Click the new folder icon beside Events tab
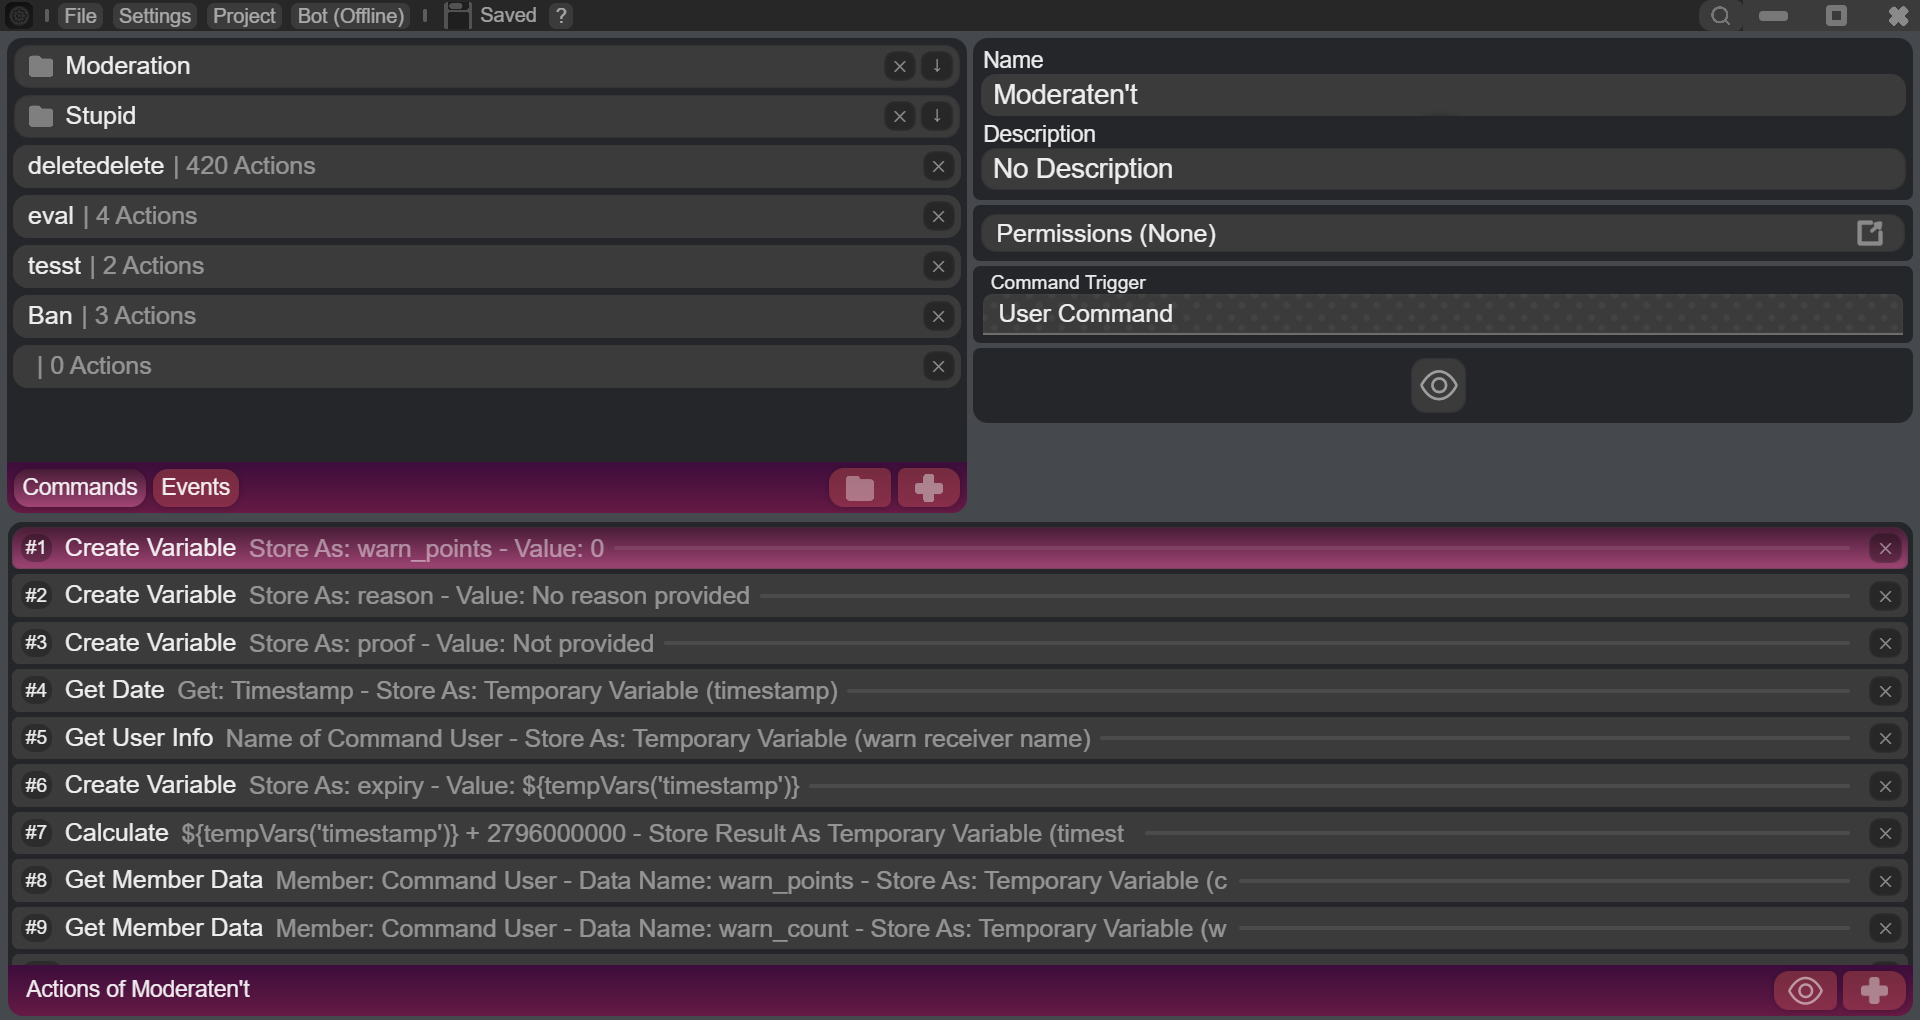Viewport: 1920px width, 1020px height. pyautogui.click(x=859, y=487)
